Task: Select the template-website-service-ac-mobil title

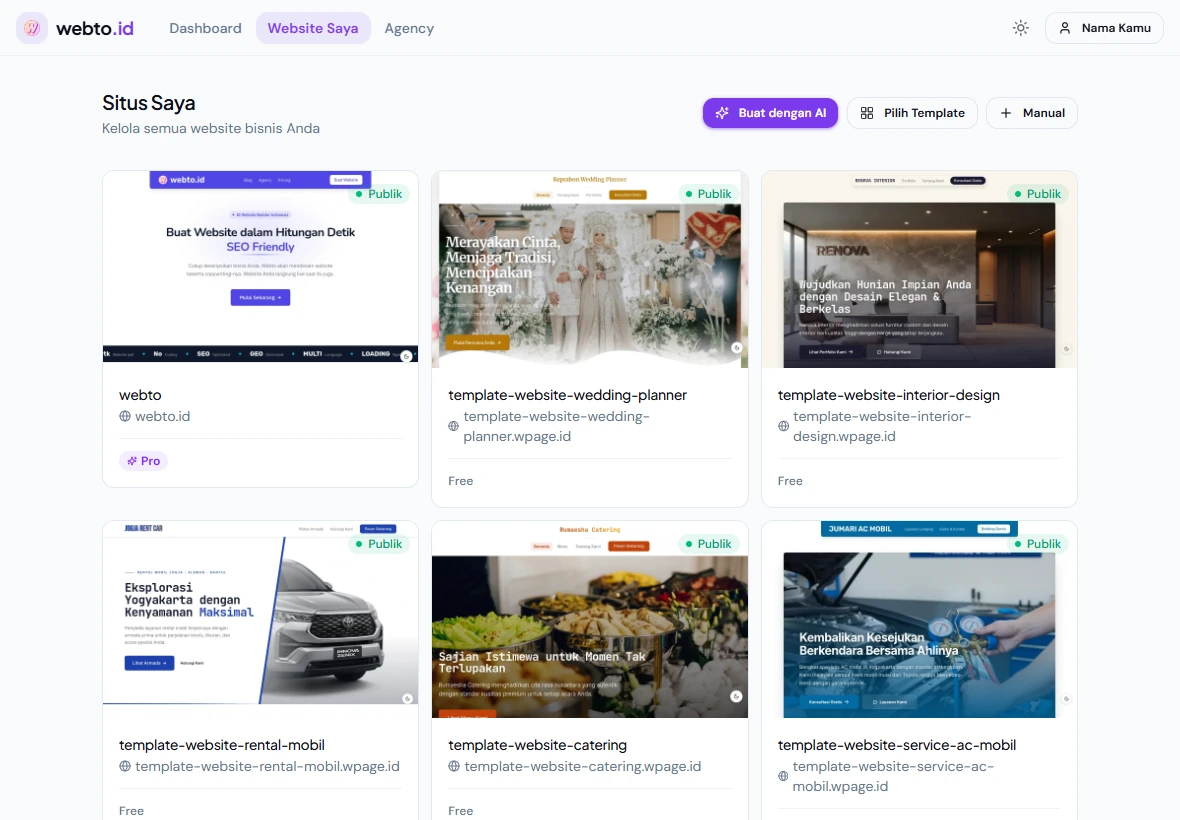Action: [x=897, y=745]
